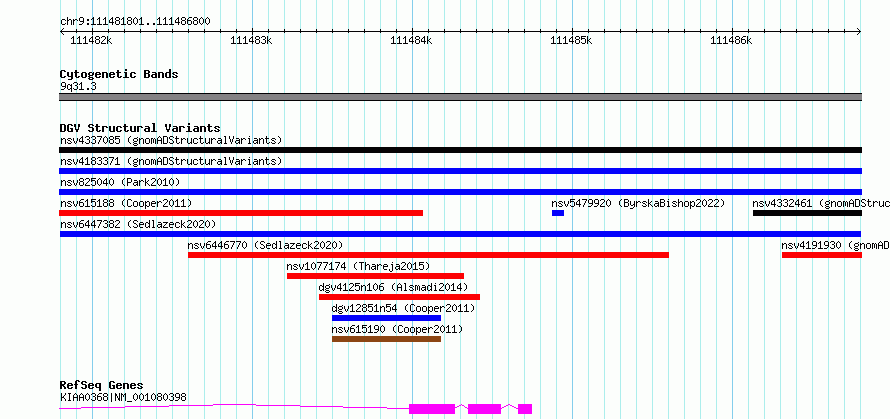Select the blue nsv4183371 gnomAD variant bar
The height and width of the screenshot is (419, 890).
tap(460, 171)
